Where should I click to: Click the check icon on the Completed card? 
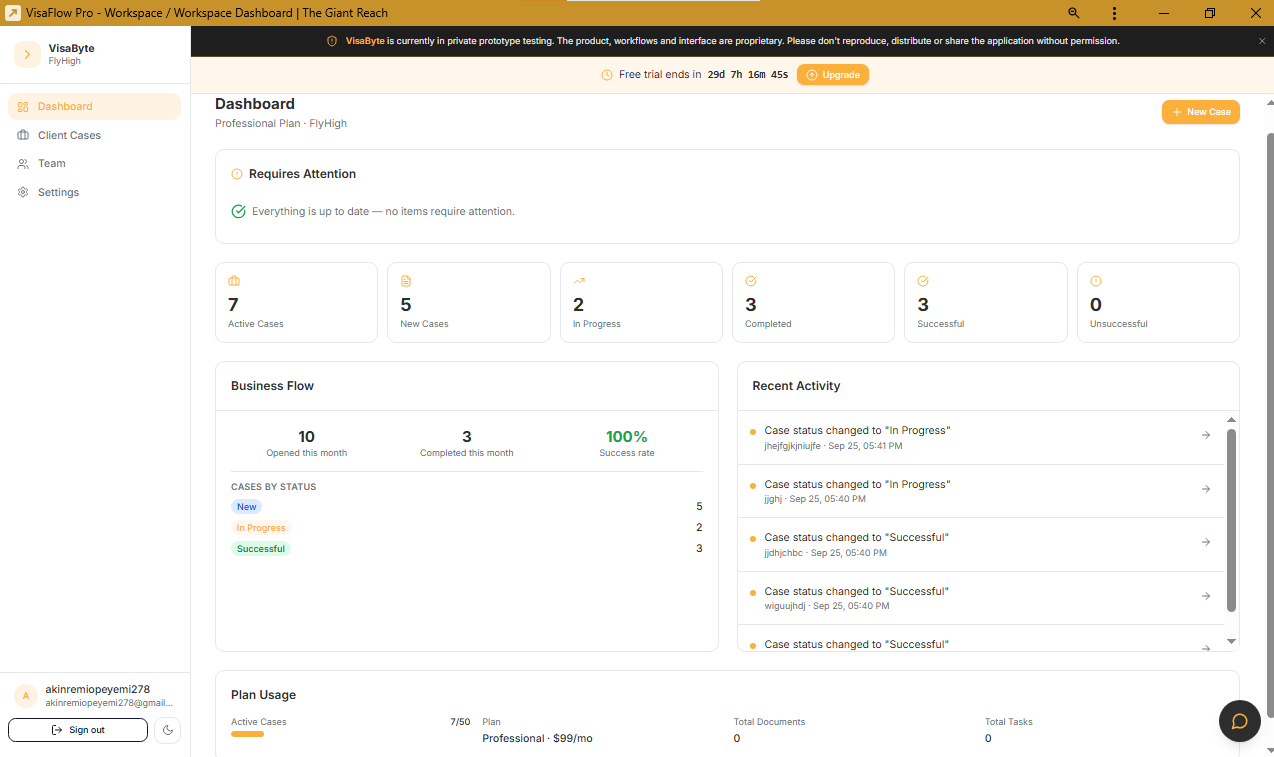751,281
